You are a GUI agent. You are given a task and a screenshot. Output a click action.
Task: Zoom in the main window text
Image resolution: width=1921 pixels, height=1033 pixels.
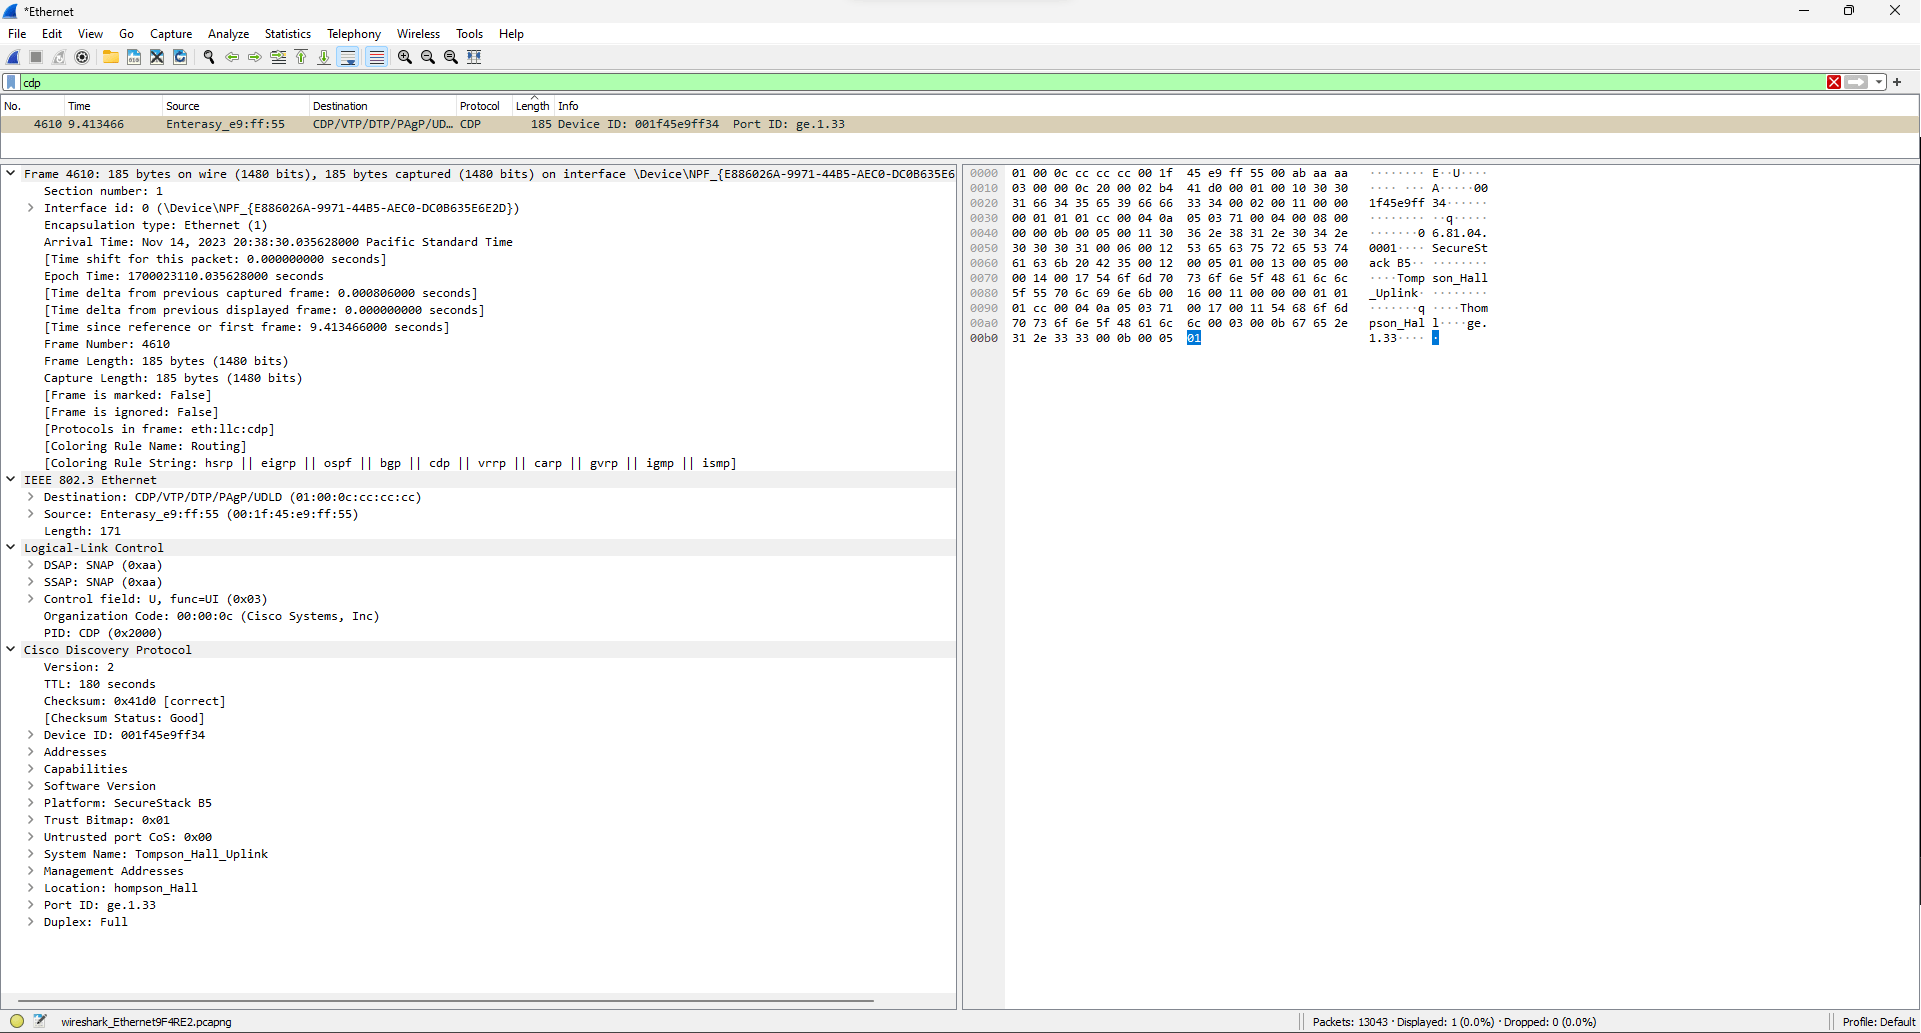coord(405,57)
